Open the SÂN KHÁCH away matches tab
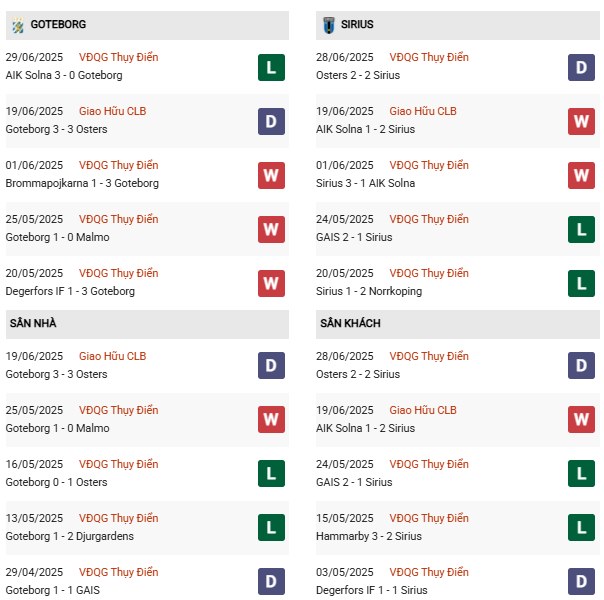The width and height of the screenshot is (604, 600). (x=350, y=324)
